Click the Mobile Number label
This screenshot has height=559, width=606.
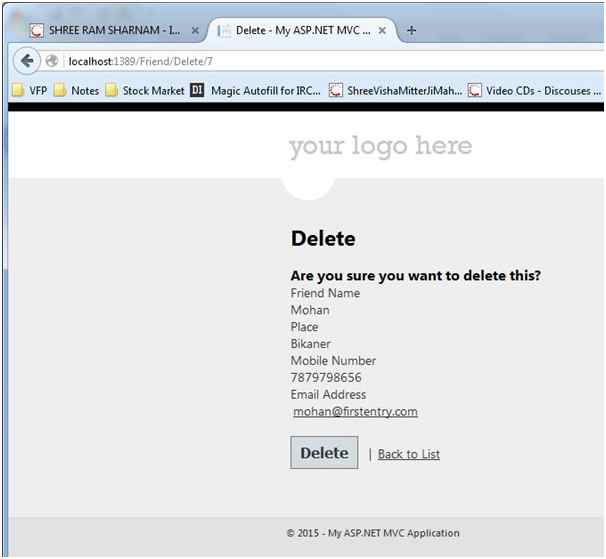[x=333, y=361]
